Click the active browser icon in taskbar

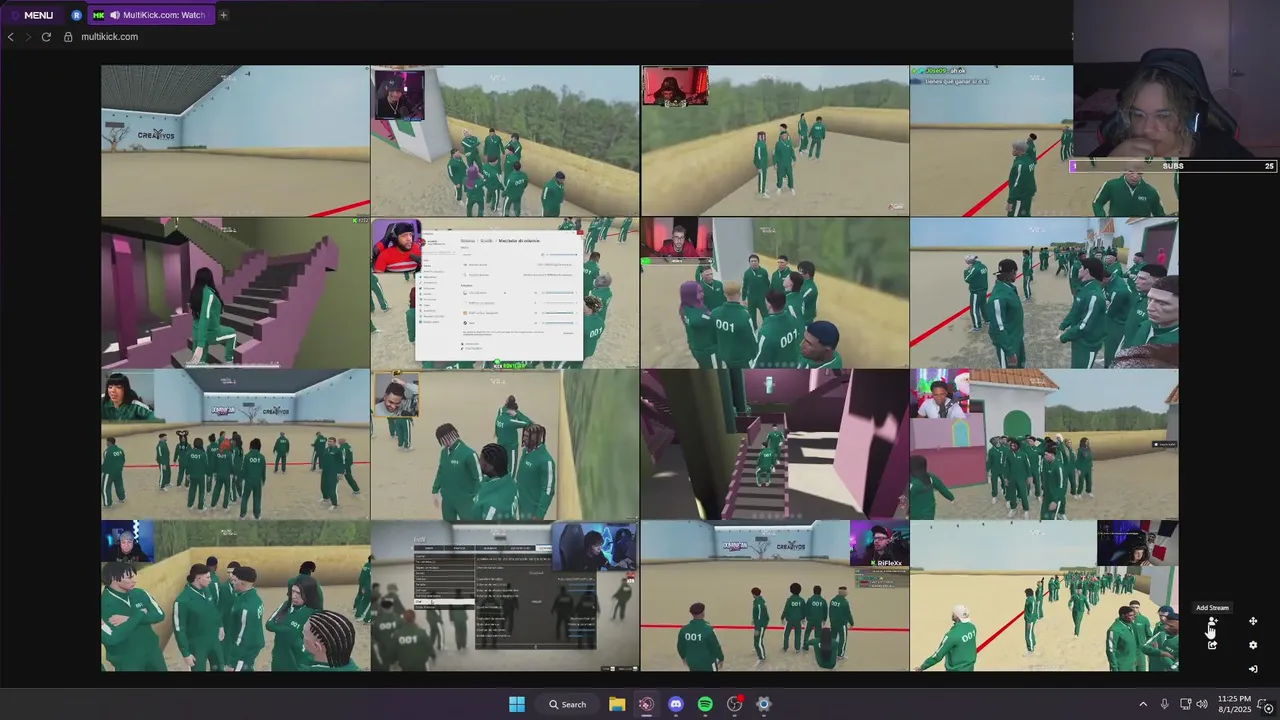click(646, 704)
